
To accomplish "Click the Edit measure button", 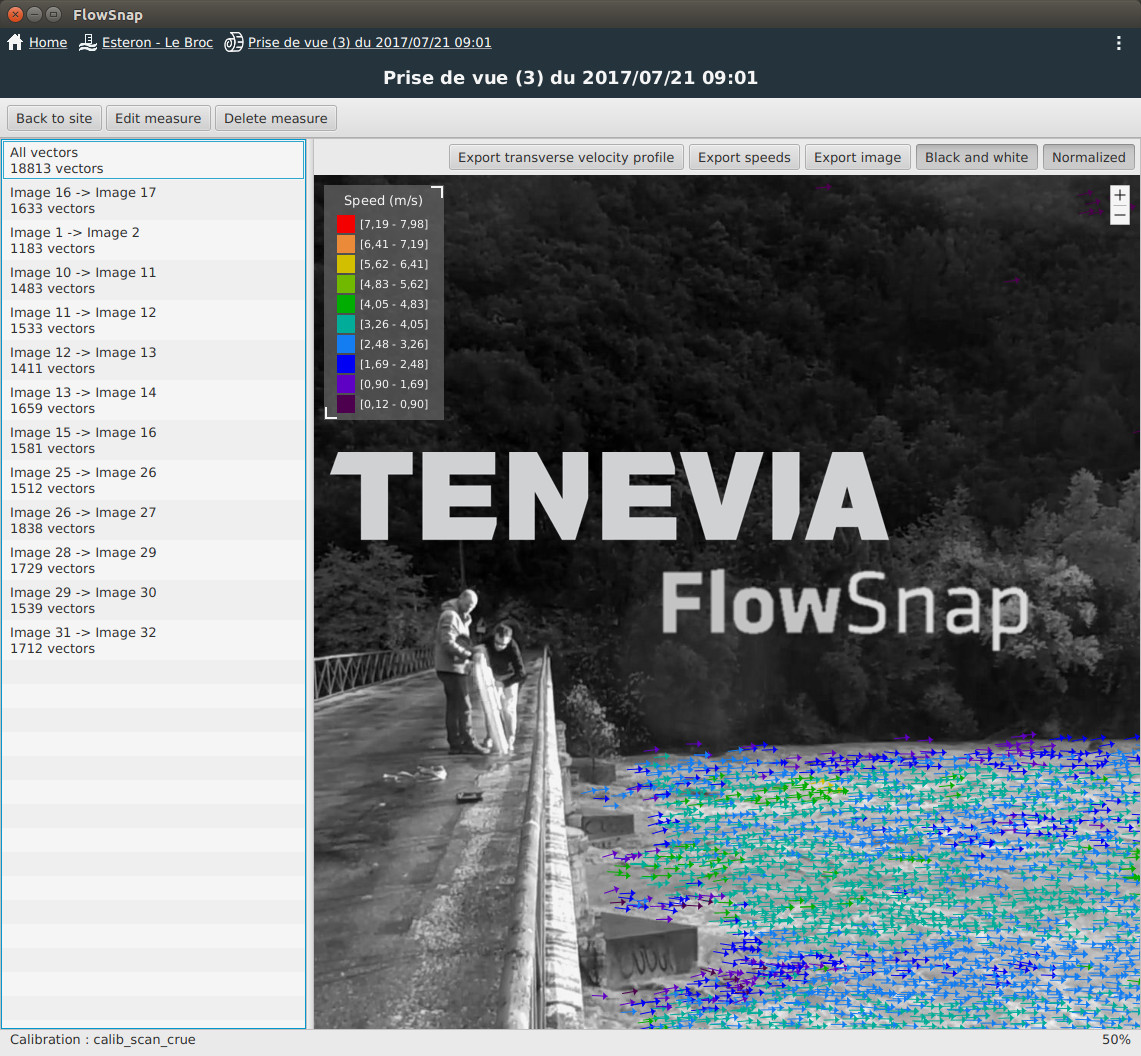I will pyautogui.click(x=158, y=118).
